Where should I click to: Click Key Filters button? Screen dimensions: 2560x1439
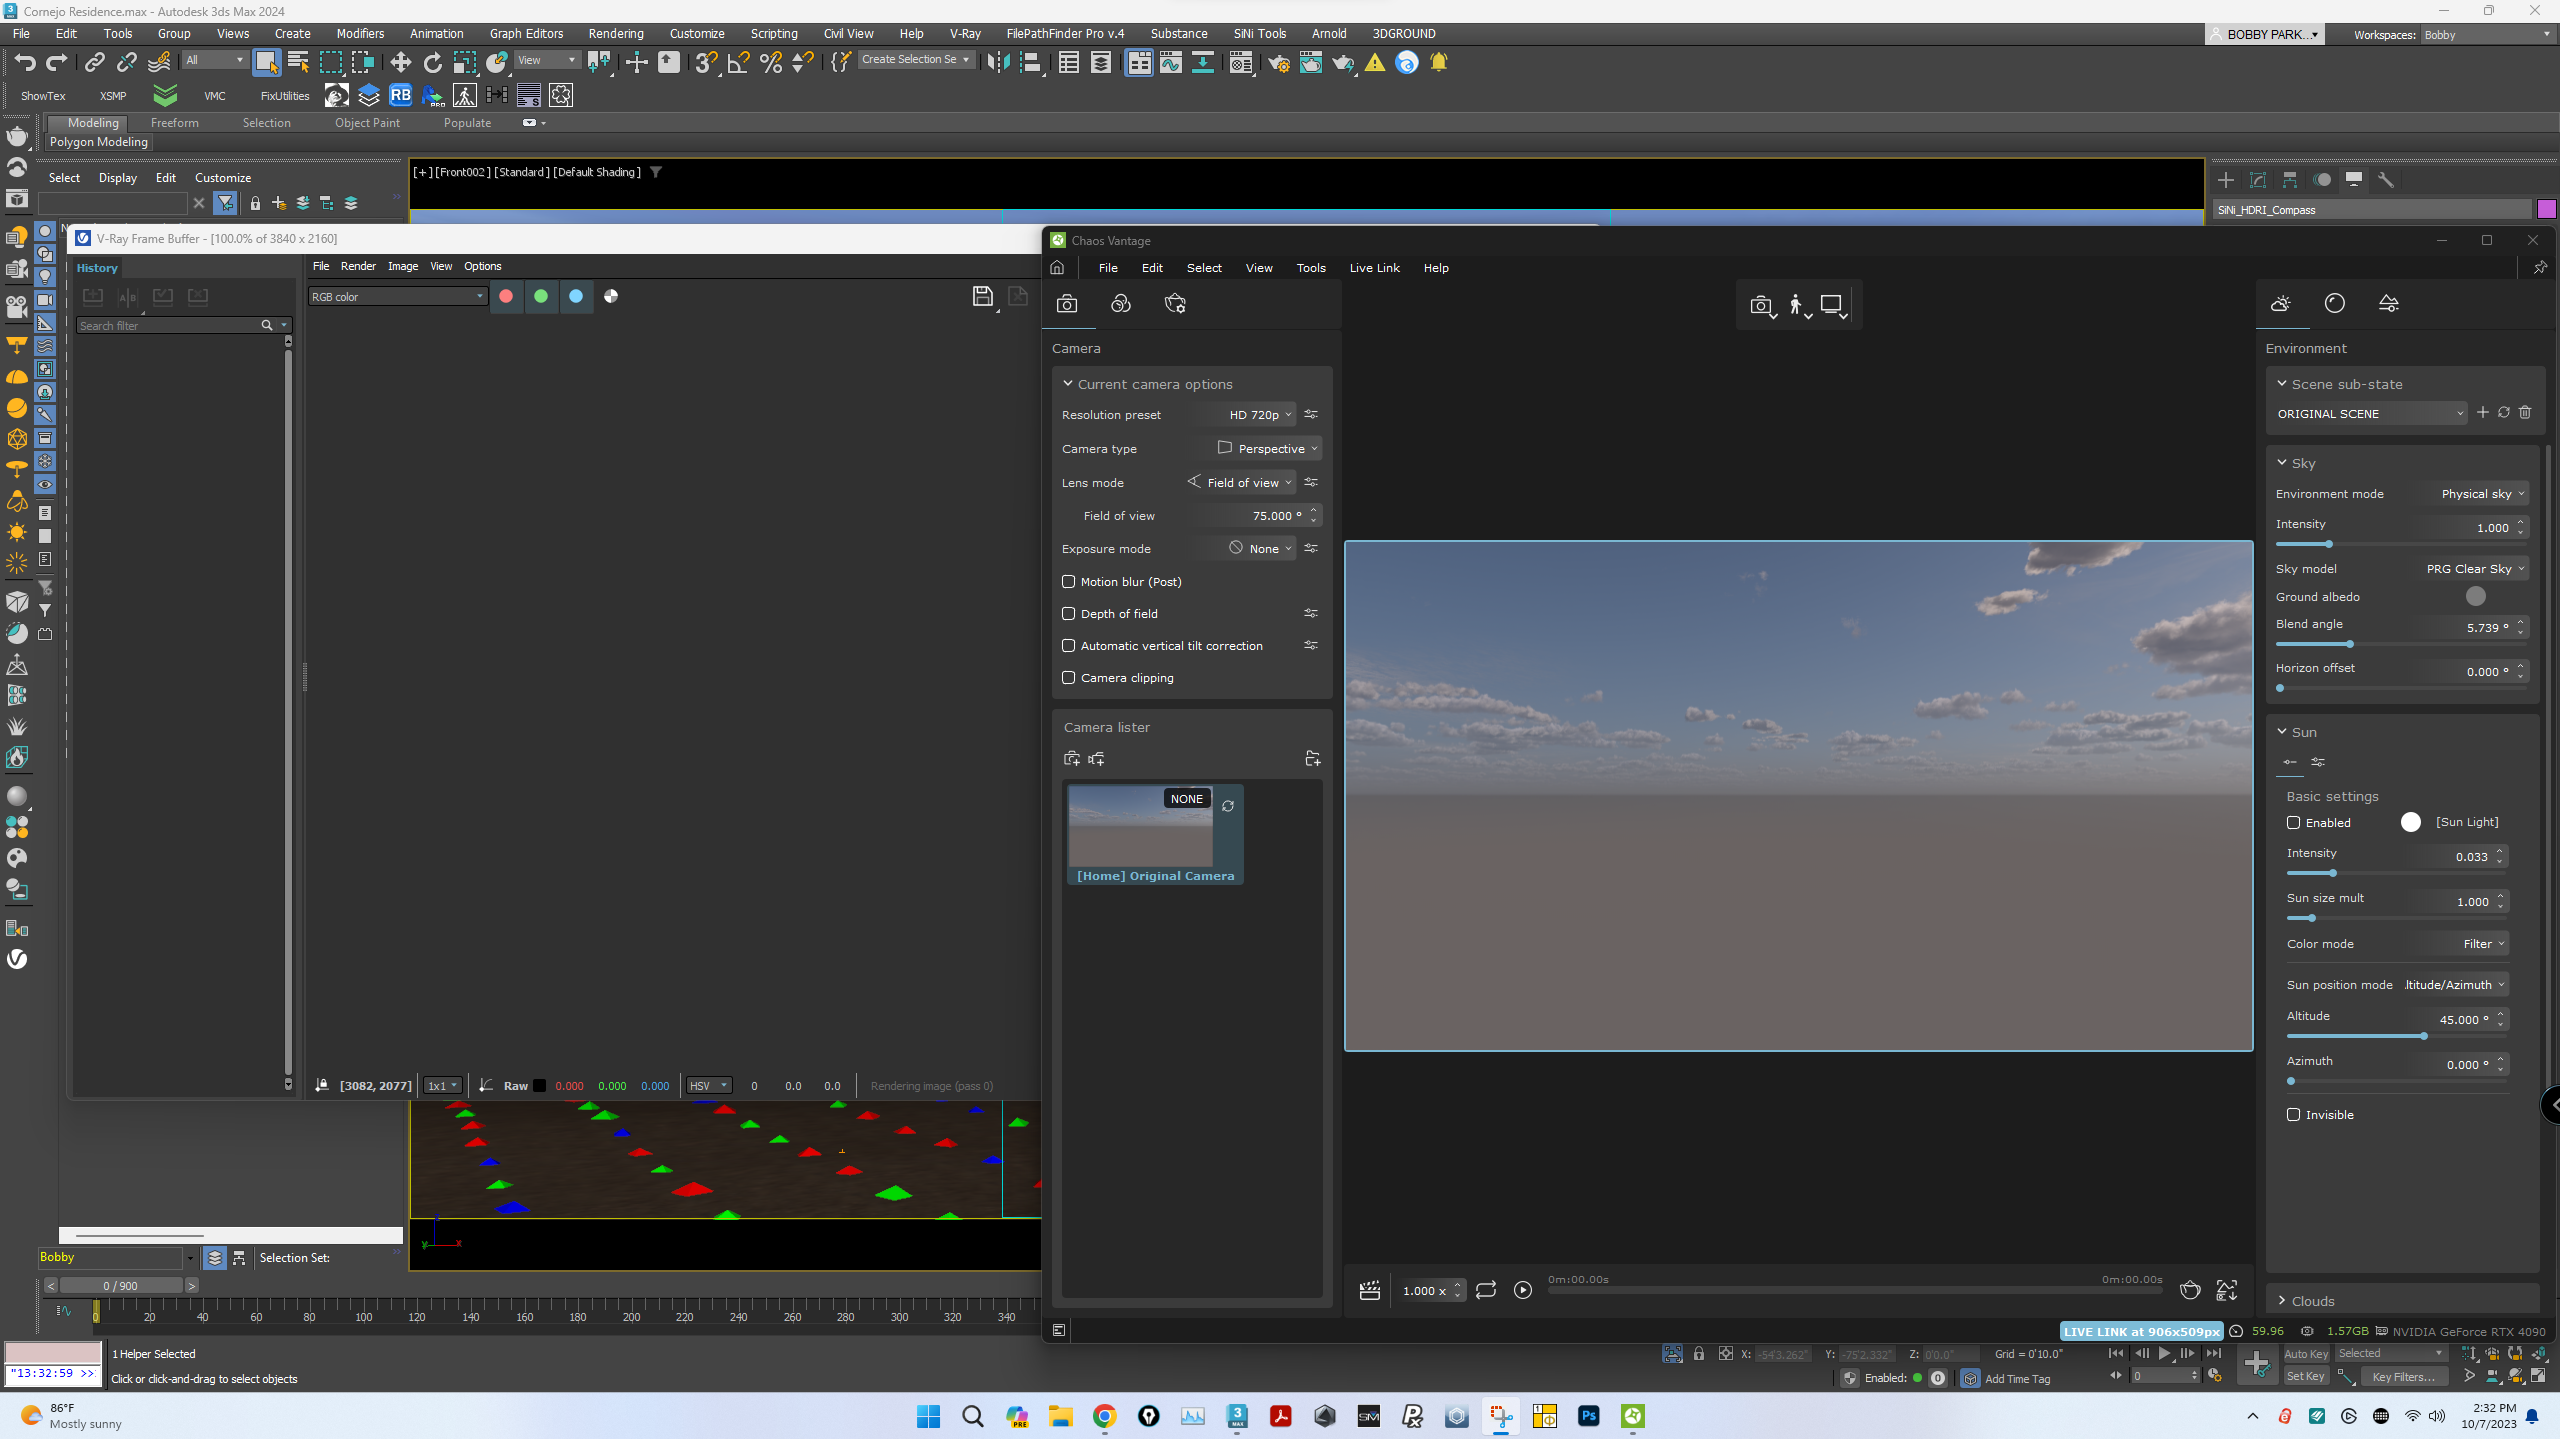[2403, 1377]
